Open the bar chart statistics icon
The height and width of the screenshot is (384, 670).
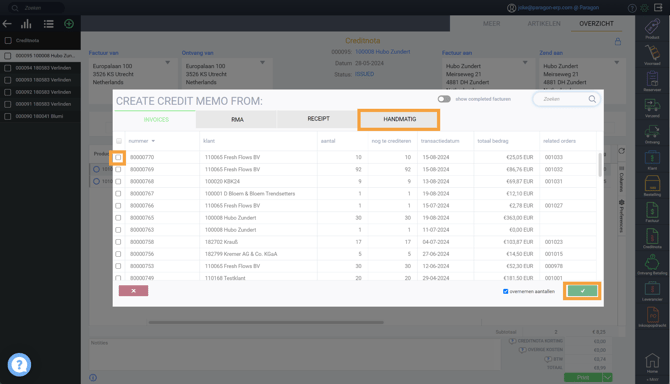(26, 24)
